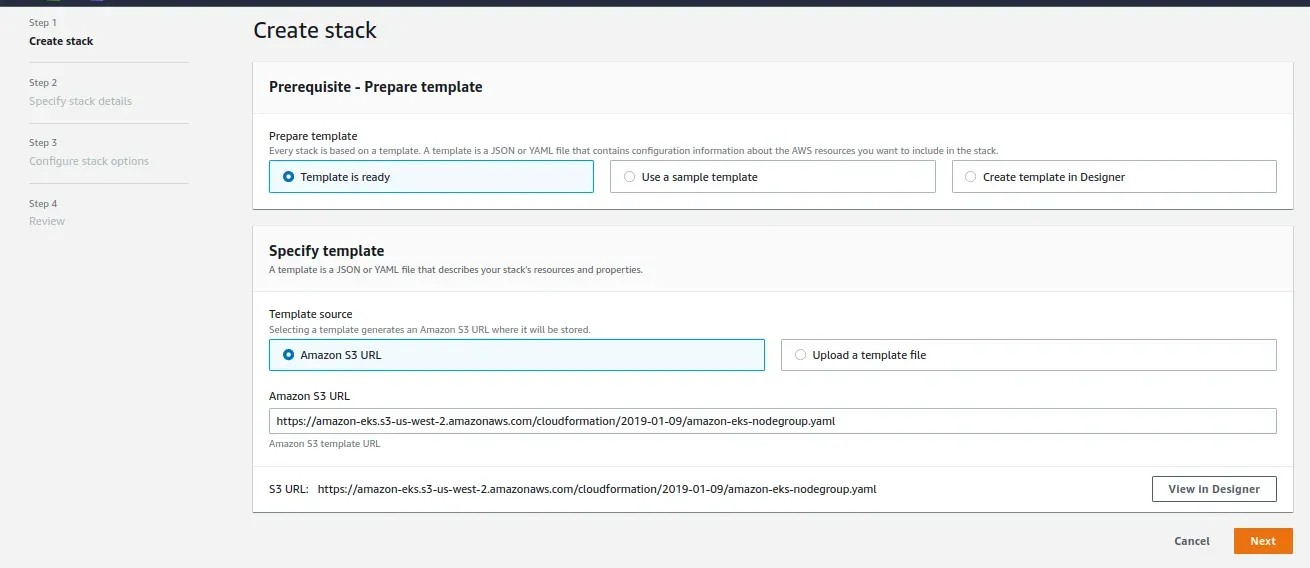This screenshot has height=568, width=1310.
Task: Jump to Step 2 Specify stack details
Action: click(x=80, y=101)
